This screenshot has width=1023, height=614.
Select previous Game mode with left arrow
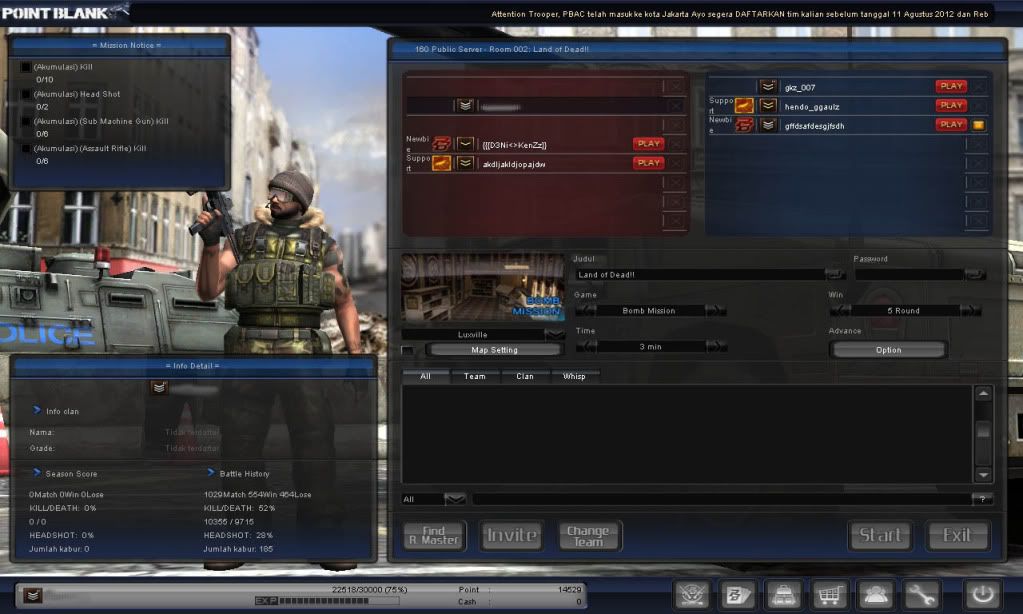(586, 311)
